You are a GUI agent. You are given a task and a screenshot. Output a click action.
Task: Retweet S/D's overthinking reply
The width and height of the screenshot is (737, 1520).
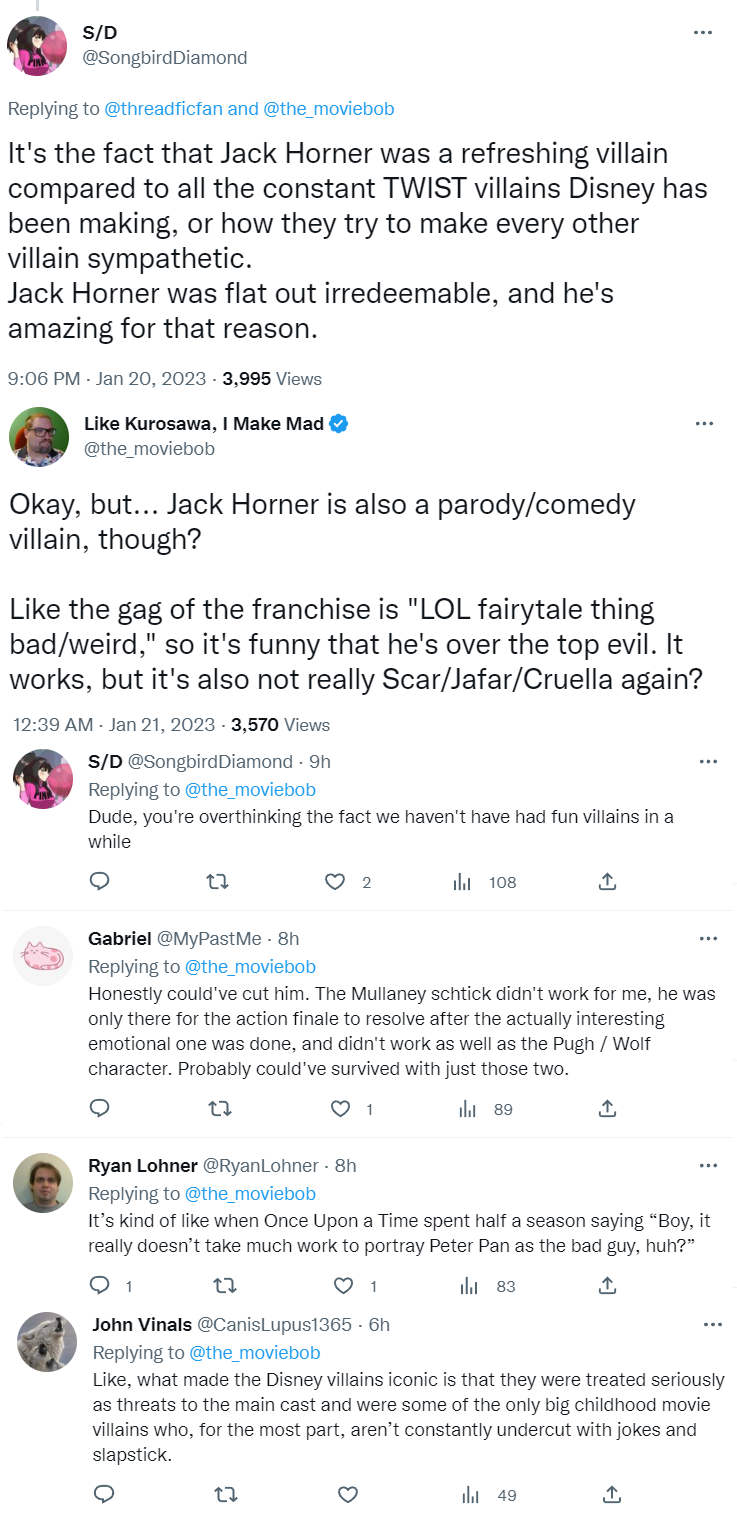click(216, 882)
